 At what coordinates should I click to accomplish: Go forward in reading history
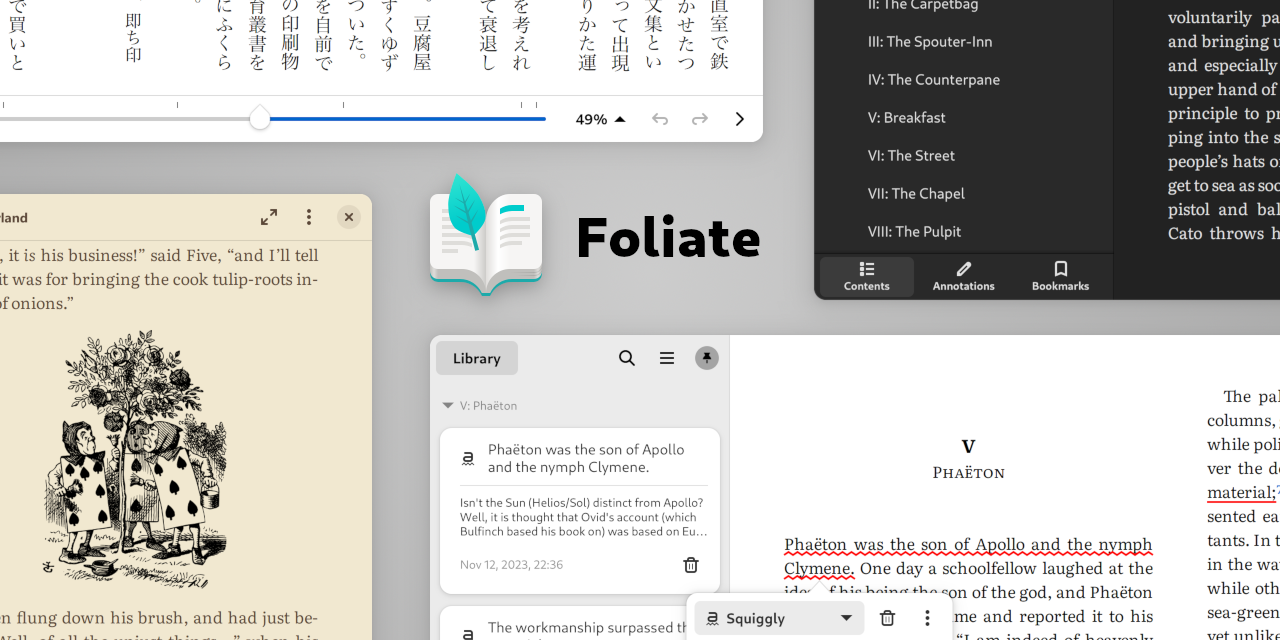[700, 119]
